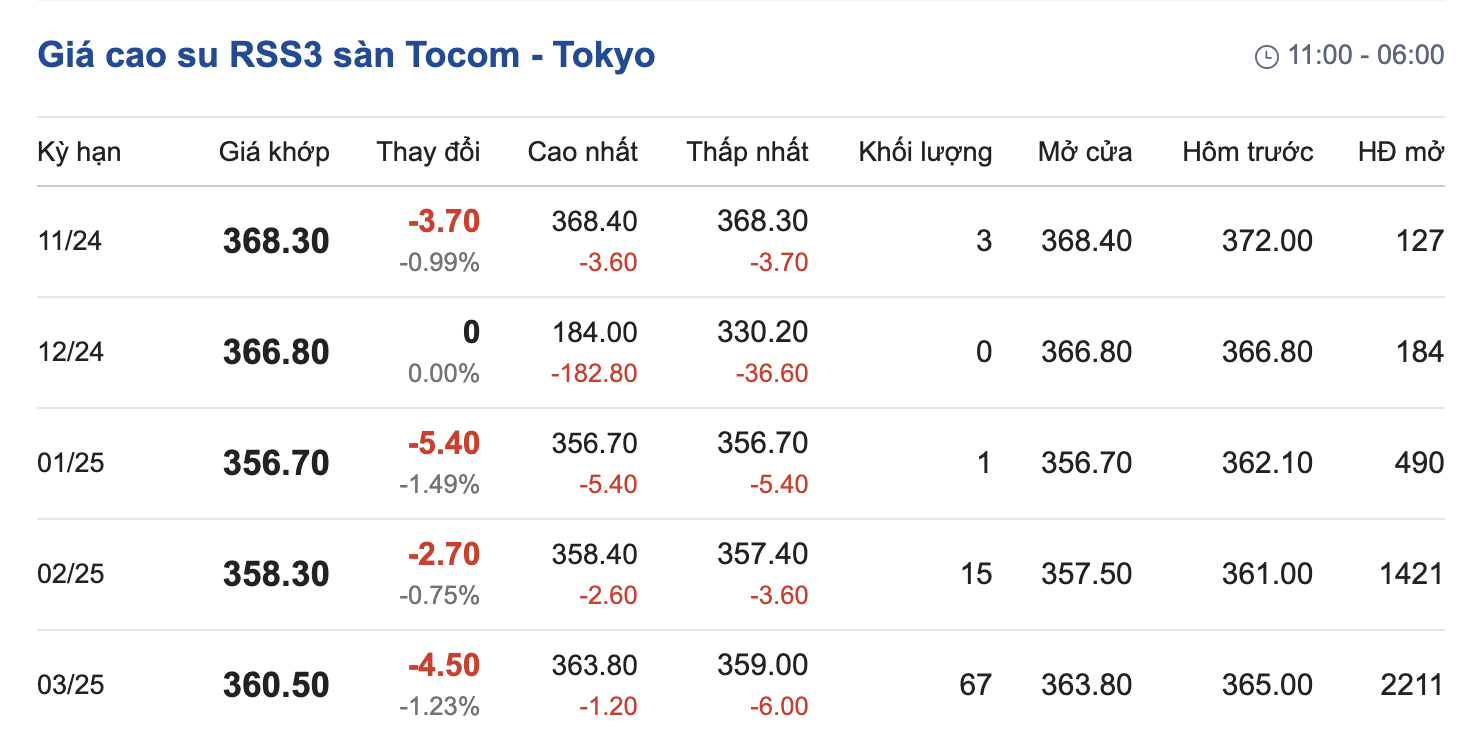Viewport: 1464px width, 740px height.
Task: Click the 368.30 matched price
Action: click(x=276, y=241)
